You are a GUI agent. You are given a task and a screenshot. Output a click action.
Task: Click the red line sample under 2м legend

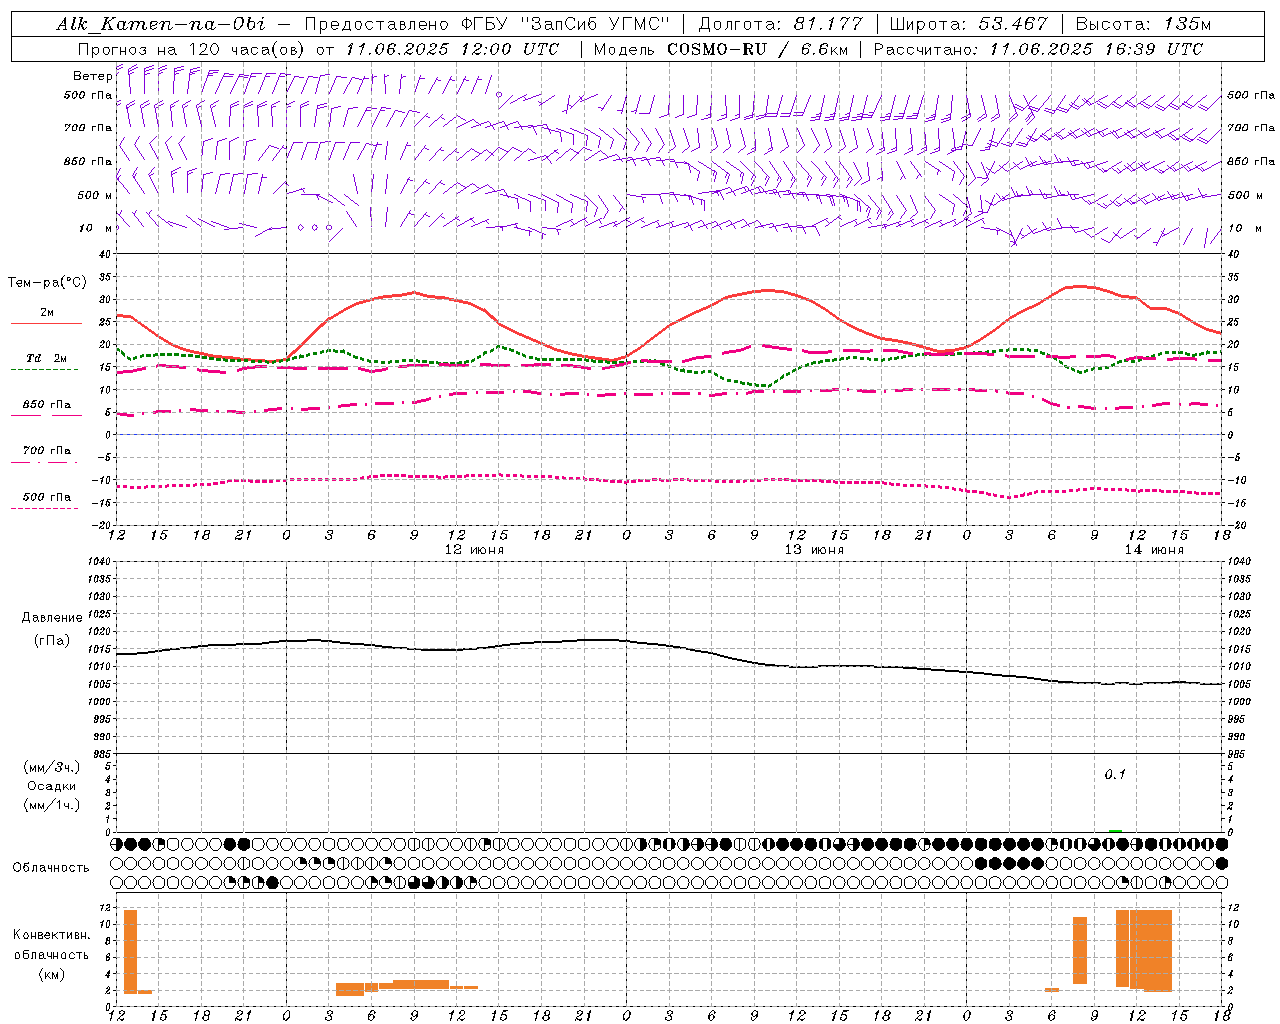click(x=46, y=323)
